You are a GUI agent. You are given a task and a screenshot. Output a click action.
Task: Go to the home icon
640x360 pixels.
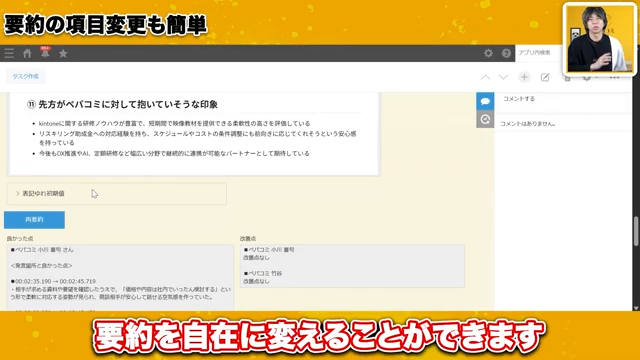tap(27, 53)
